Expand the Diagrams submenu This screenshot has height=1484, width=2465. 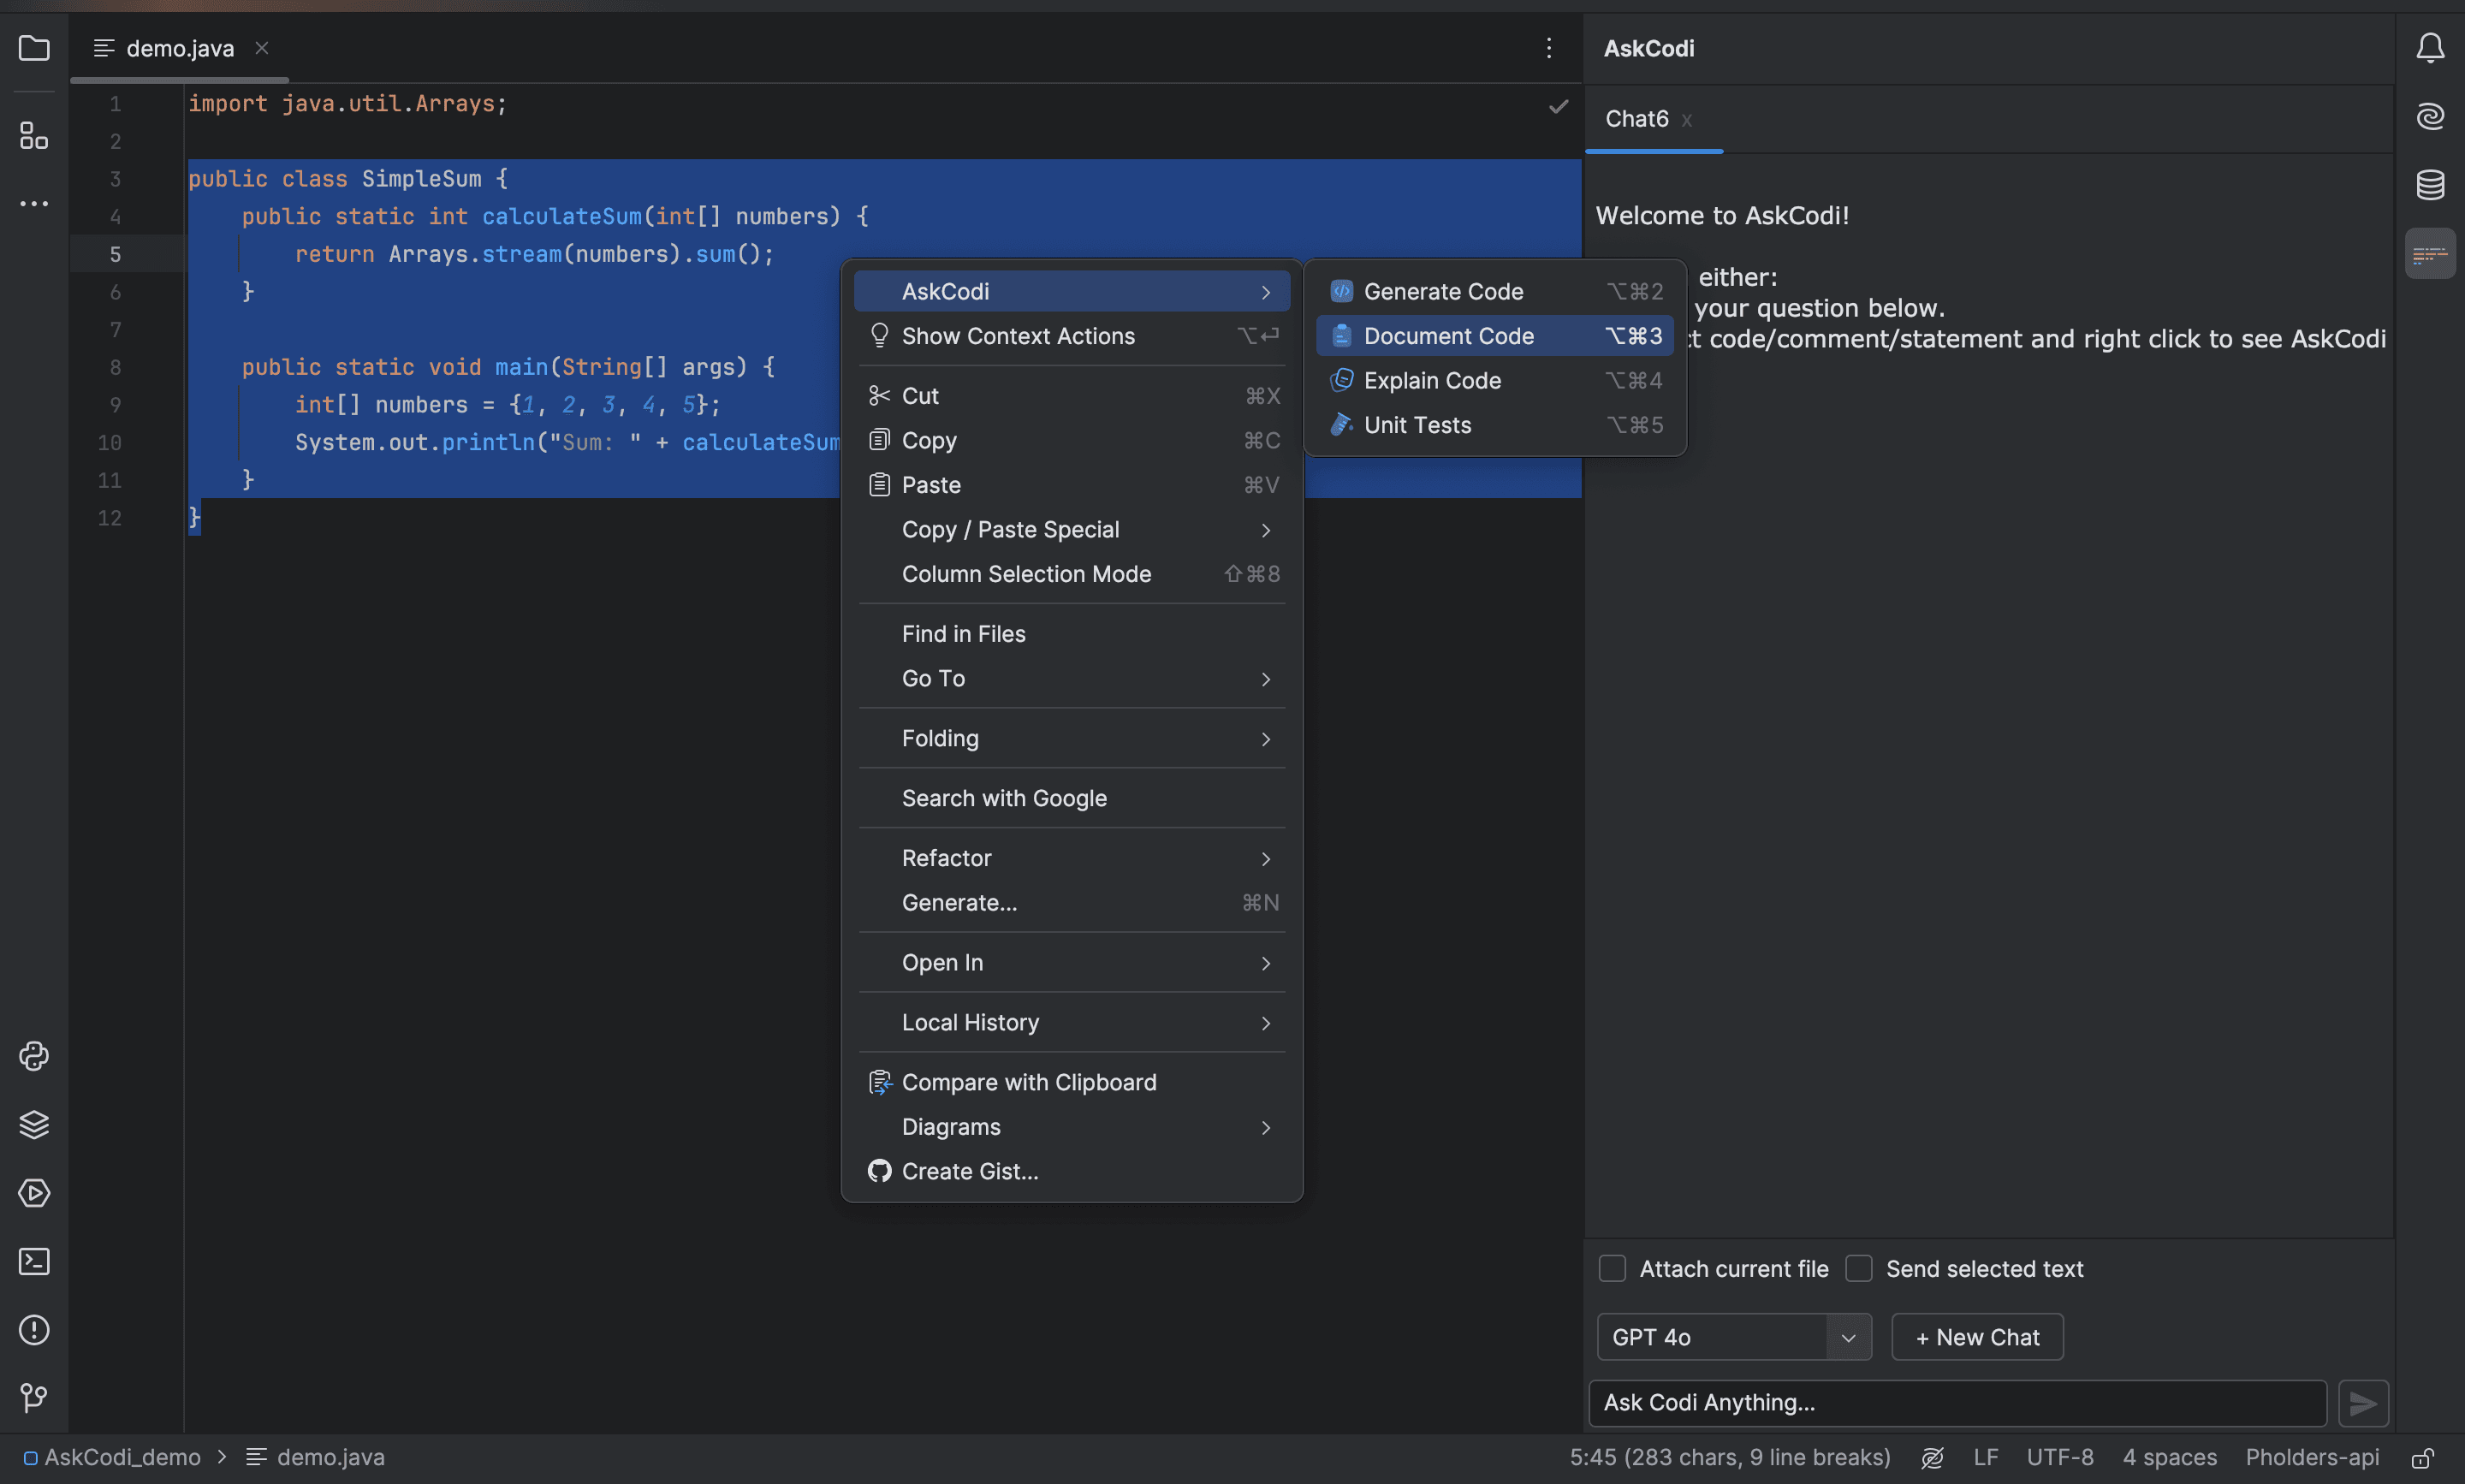click(1072, 1127)
